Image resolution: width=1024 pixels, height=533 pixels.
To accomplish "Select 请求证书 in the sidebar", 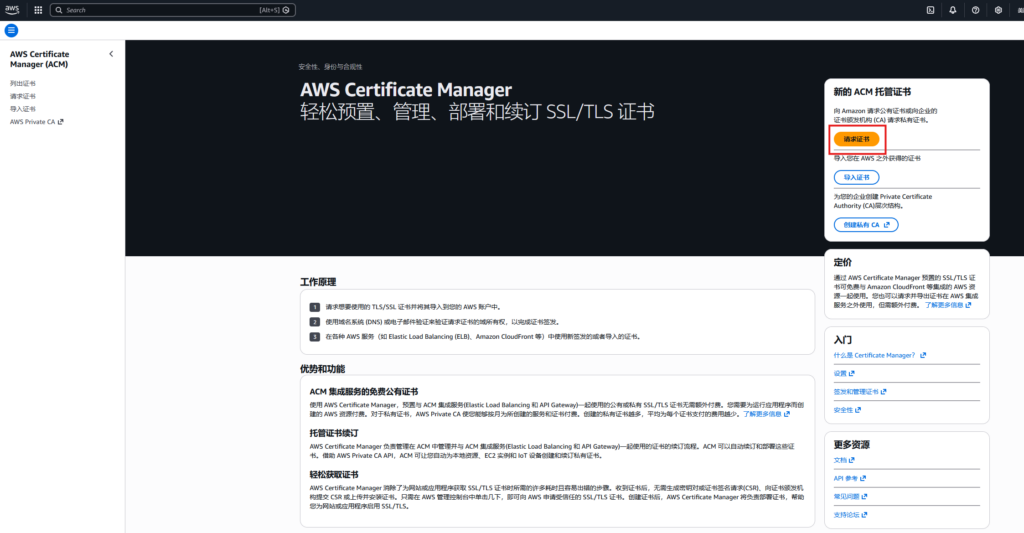I will point(23,96).
